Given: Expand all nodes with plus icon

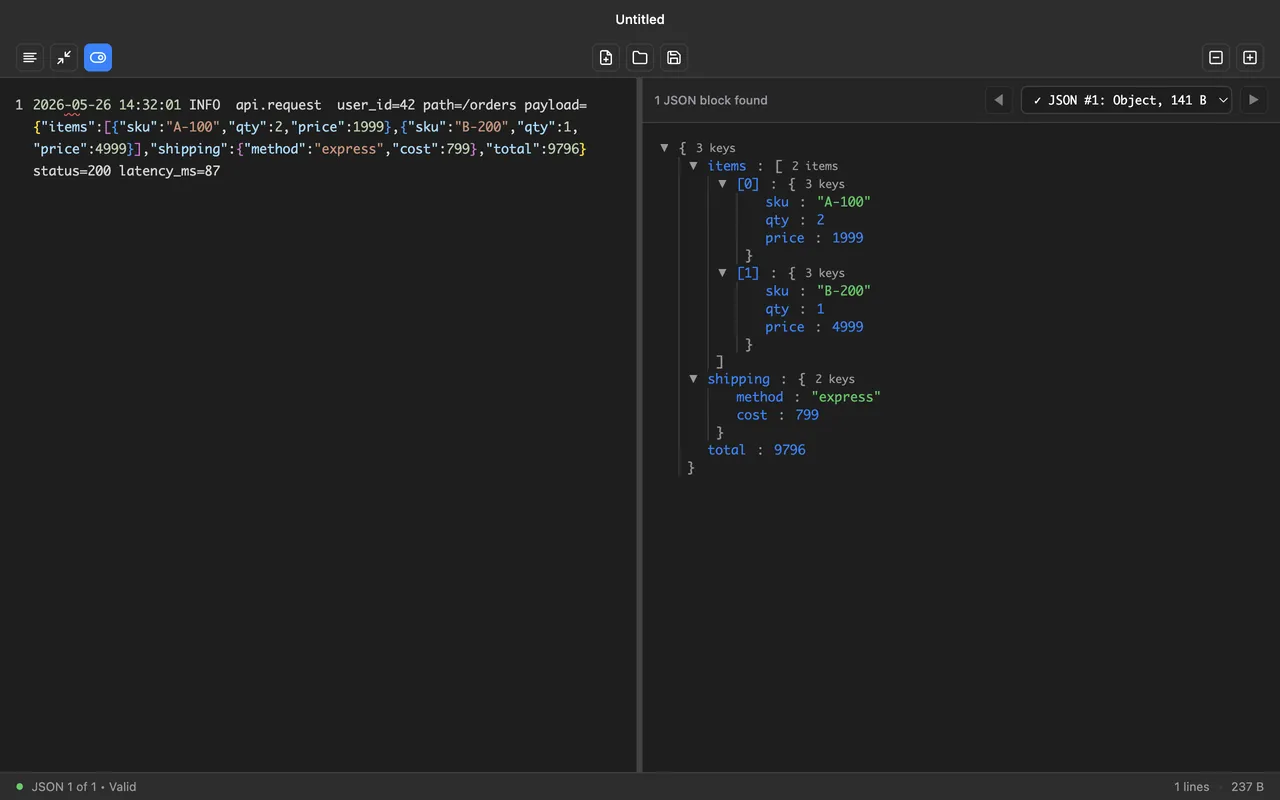Looking at the screenshot, I should click(x=1250, y=58).
